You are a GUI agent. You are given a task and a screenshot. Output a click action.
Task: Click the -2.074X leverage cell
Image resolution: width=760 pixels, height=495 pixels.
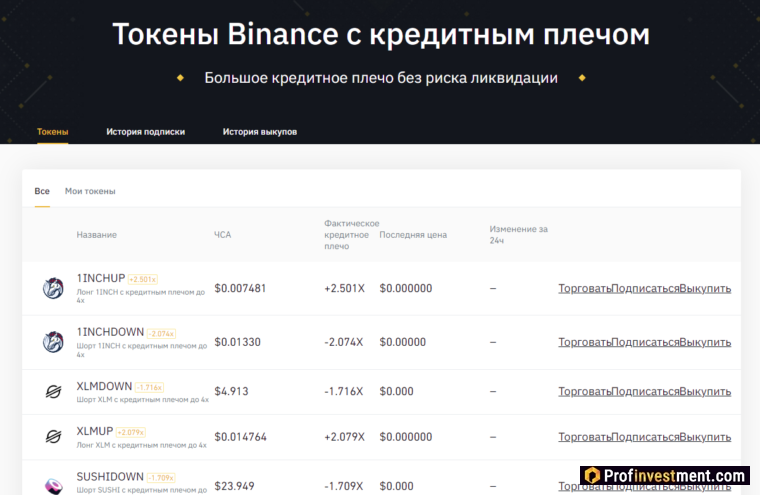344,342
